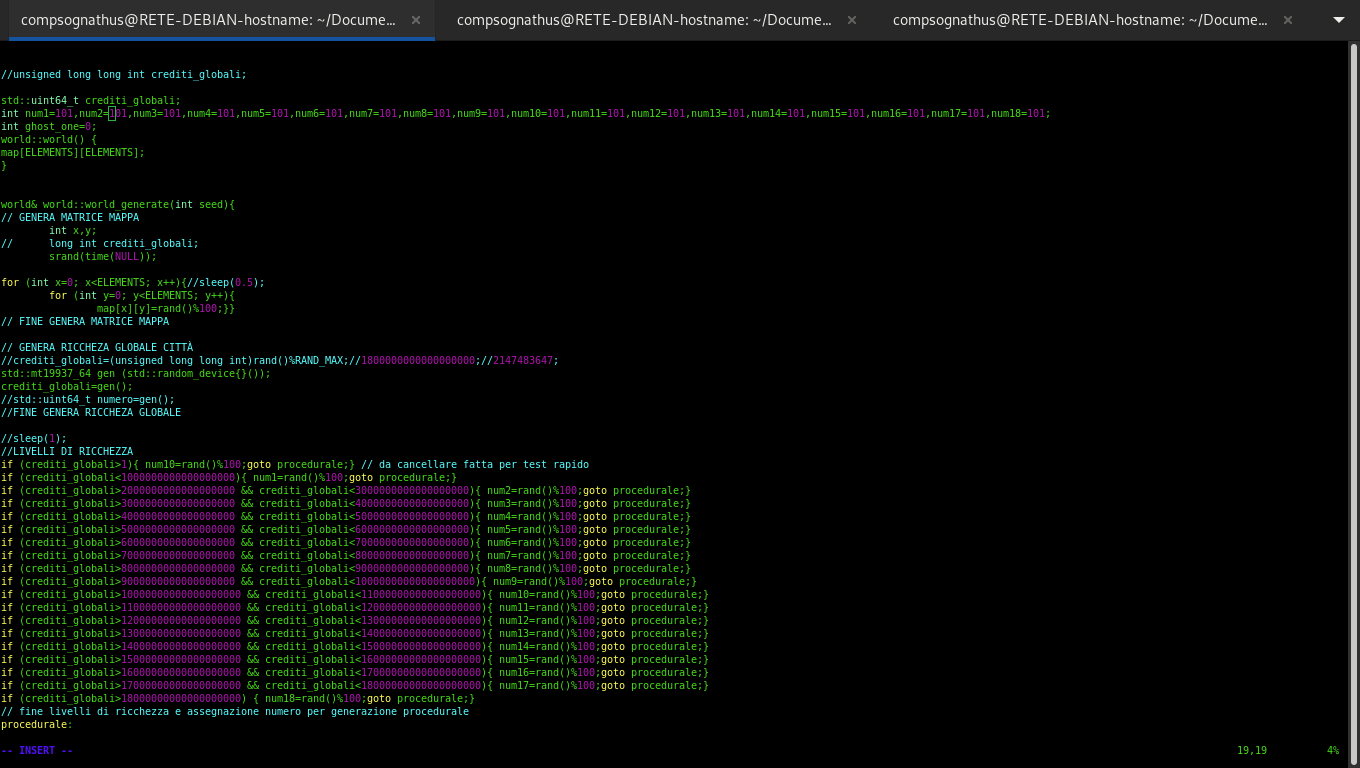Click the 'world& world::world_generate(int seed){' line
Viewport: 1360px width, 768px height.
click(x=118, y=204)
